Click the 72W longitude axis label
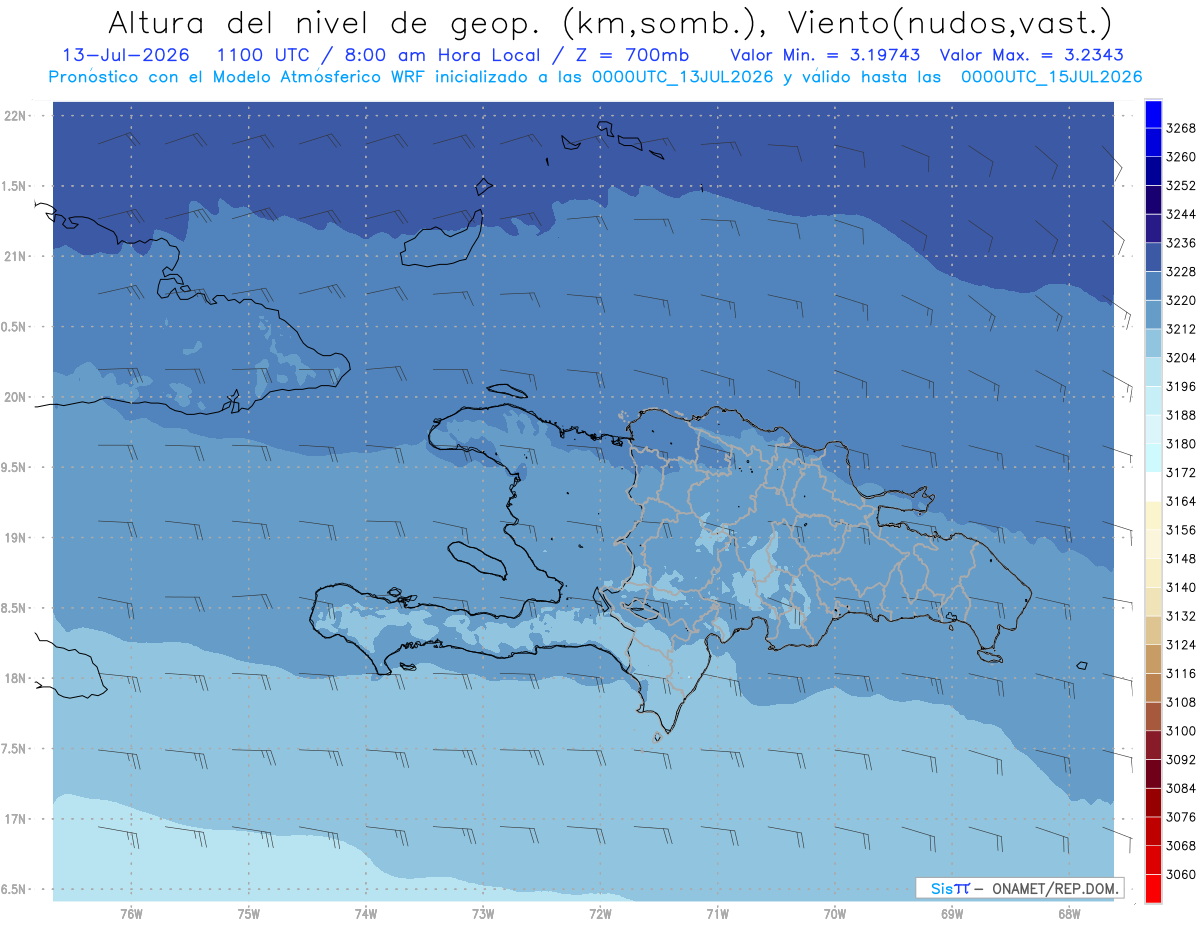Image resolution: width=1200 pixels, height=927 pixels. [600, 914]
